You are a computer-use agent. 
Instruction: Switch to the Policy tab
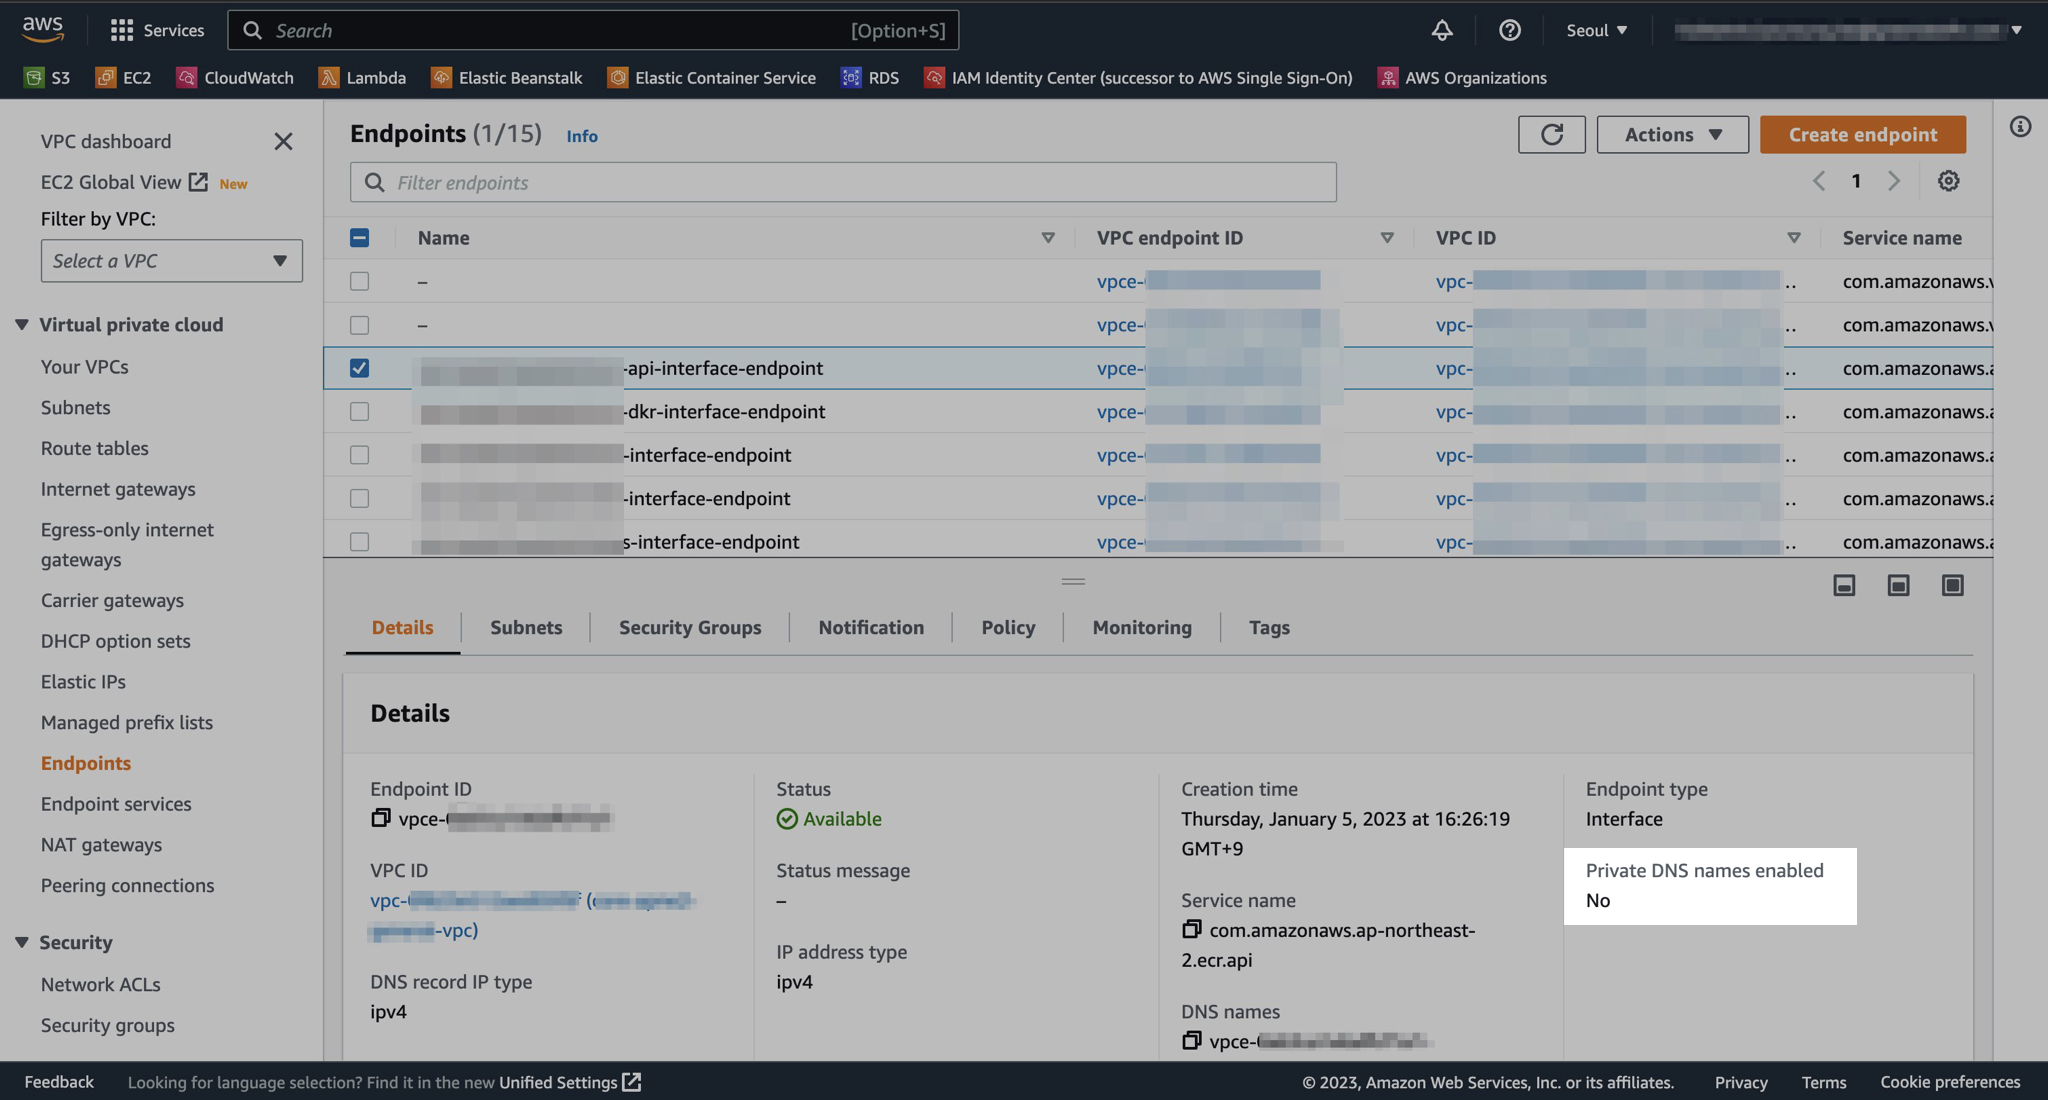[x=1007, y=627]
